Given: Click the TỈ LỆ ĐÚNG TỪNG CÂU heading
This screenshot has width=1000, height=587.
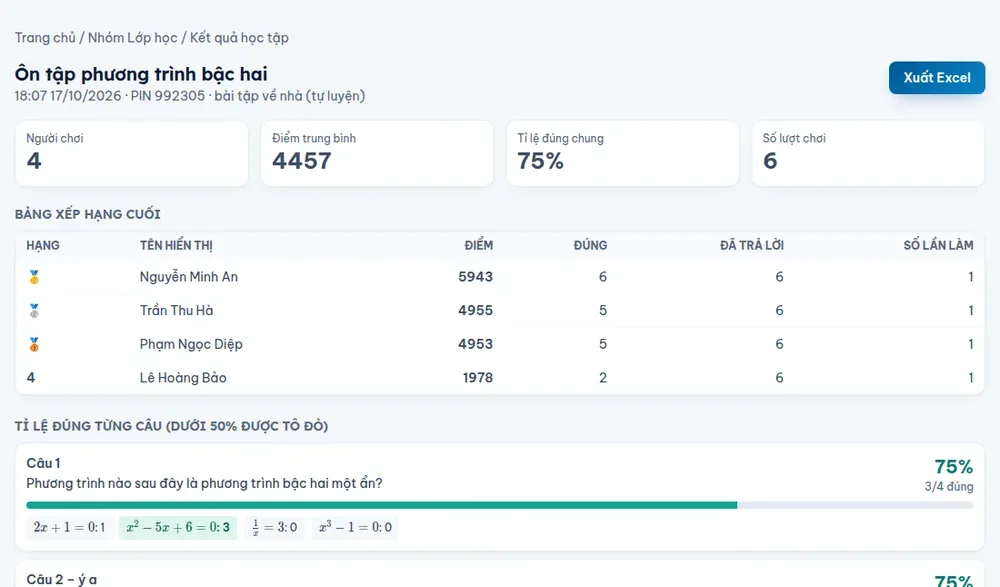Looking at the screenshot, I should (172, 426).
